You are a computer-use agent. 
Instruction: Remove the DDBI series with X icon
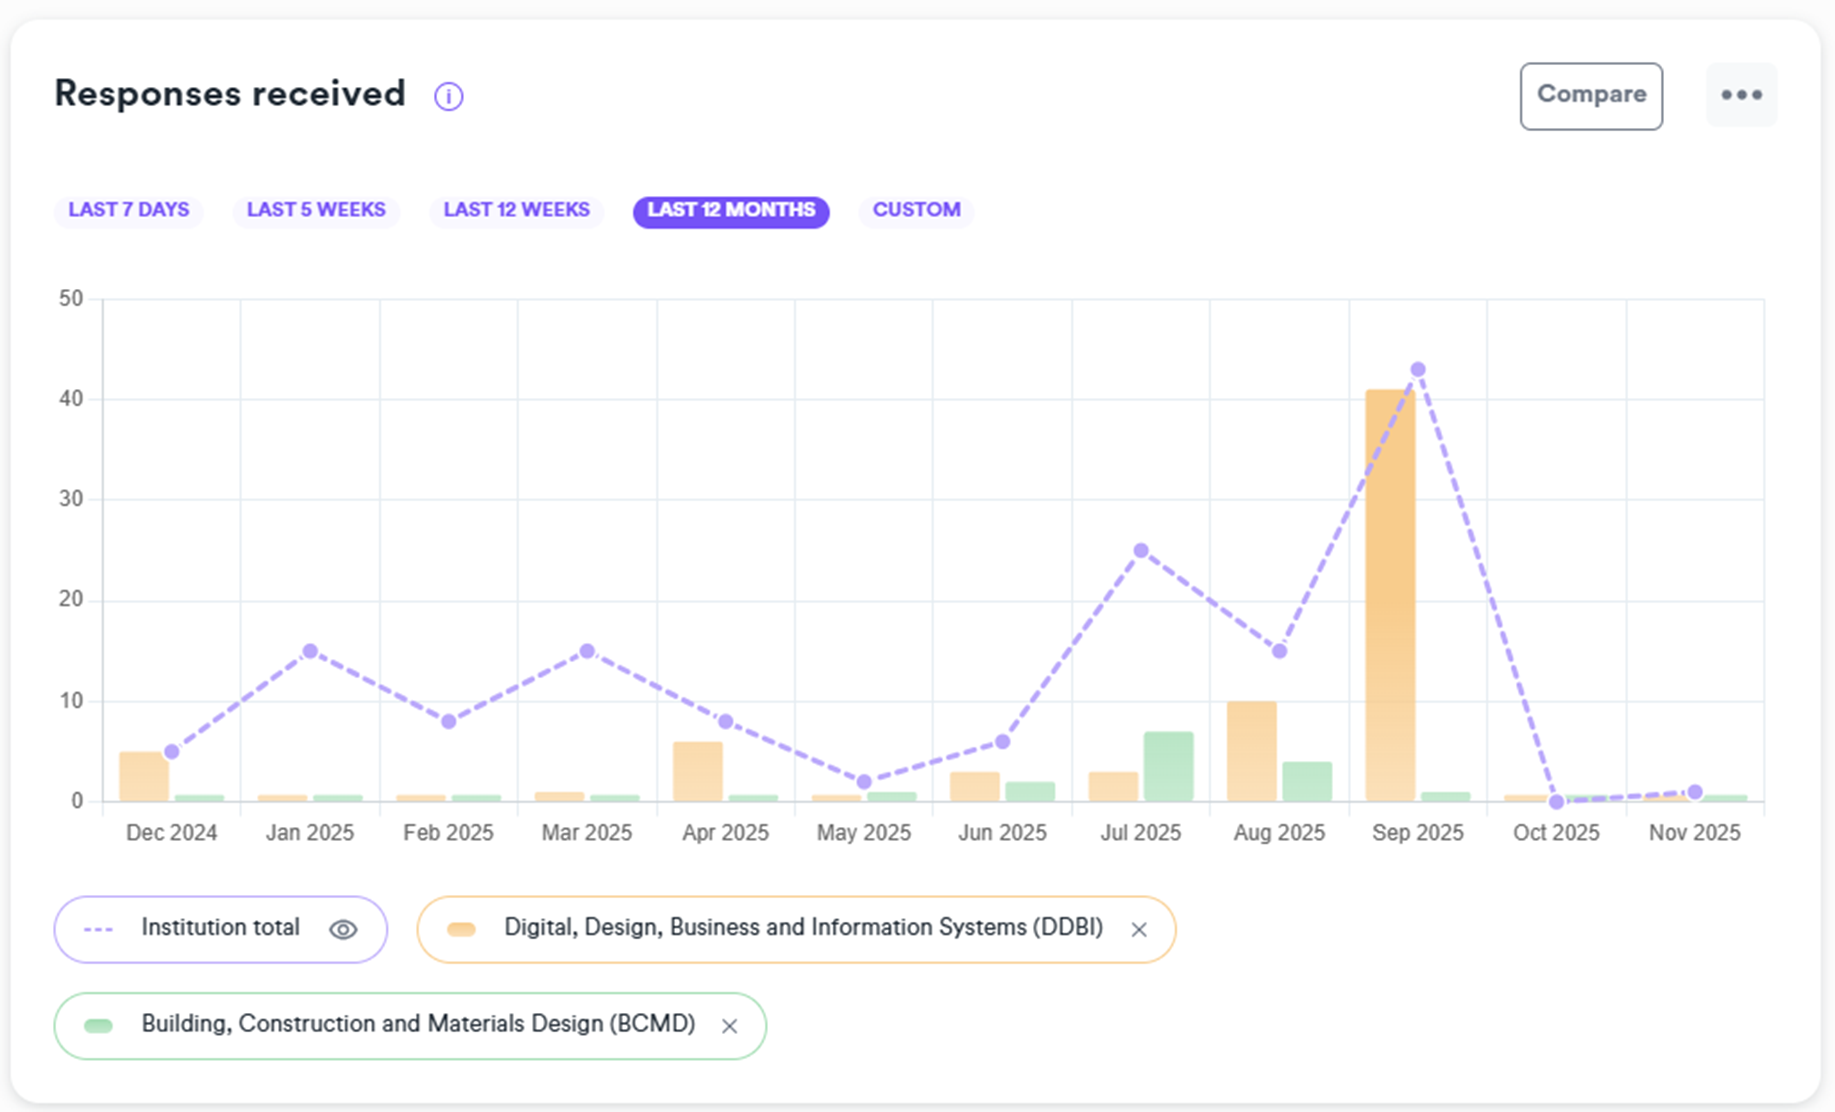coord(1138,929)
